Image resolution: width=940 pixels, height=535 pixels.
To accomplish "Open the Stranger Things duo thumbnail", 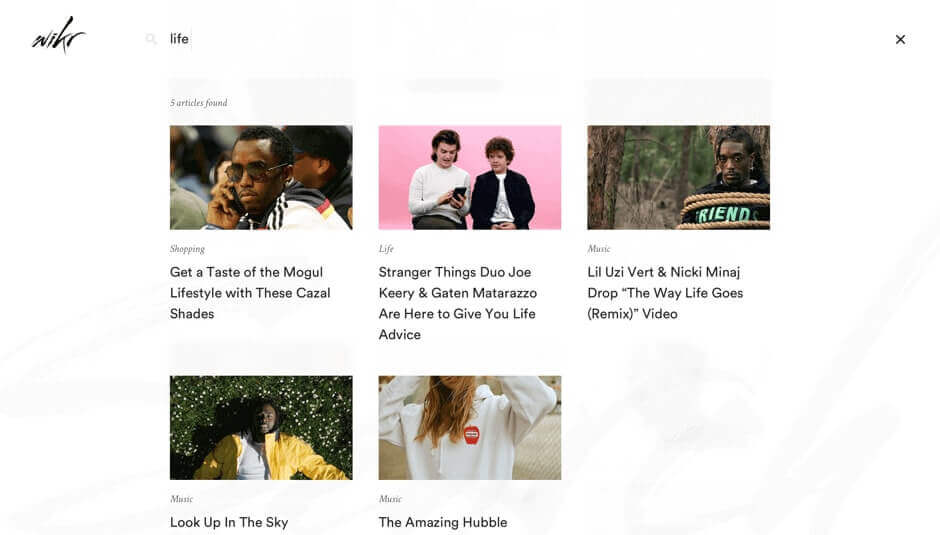I will (x=470, y=178).
